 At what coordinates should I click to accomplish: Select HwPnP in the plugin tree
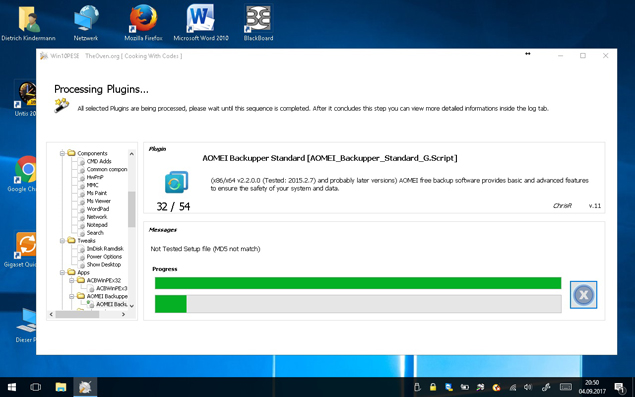[95, 177]
